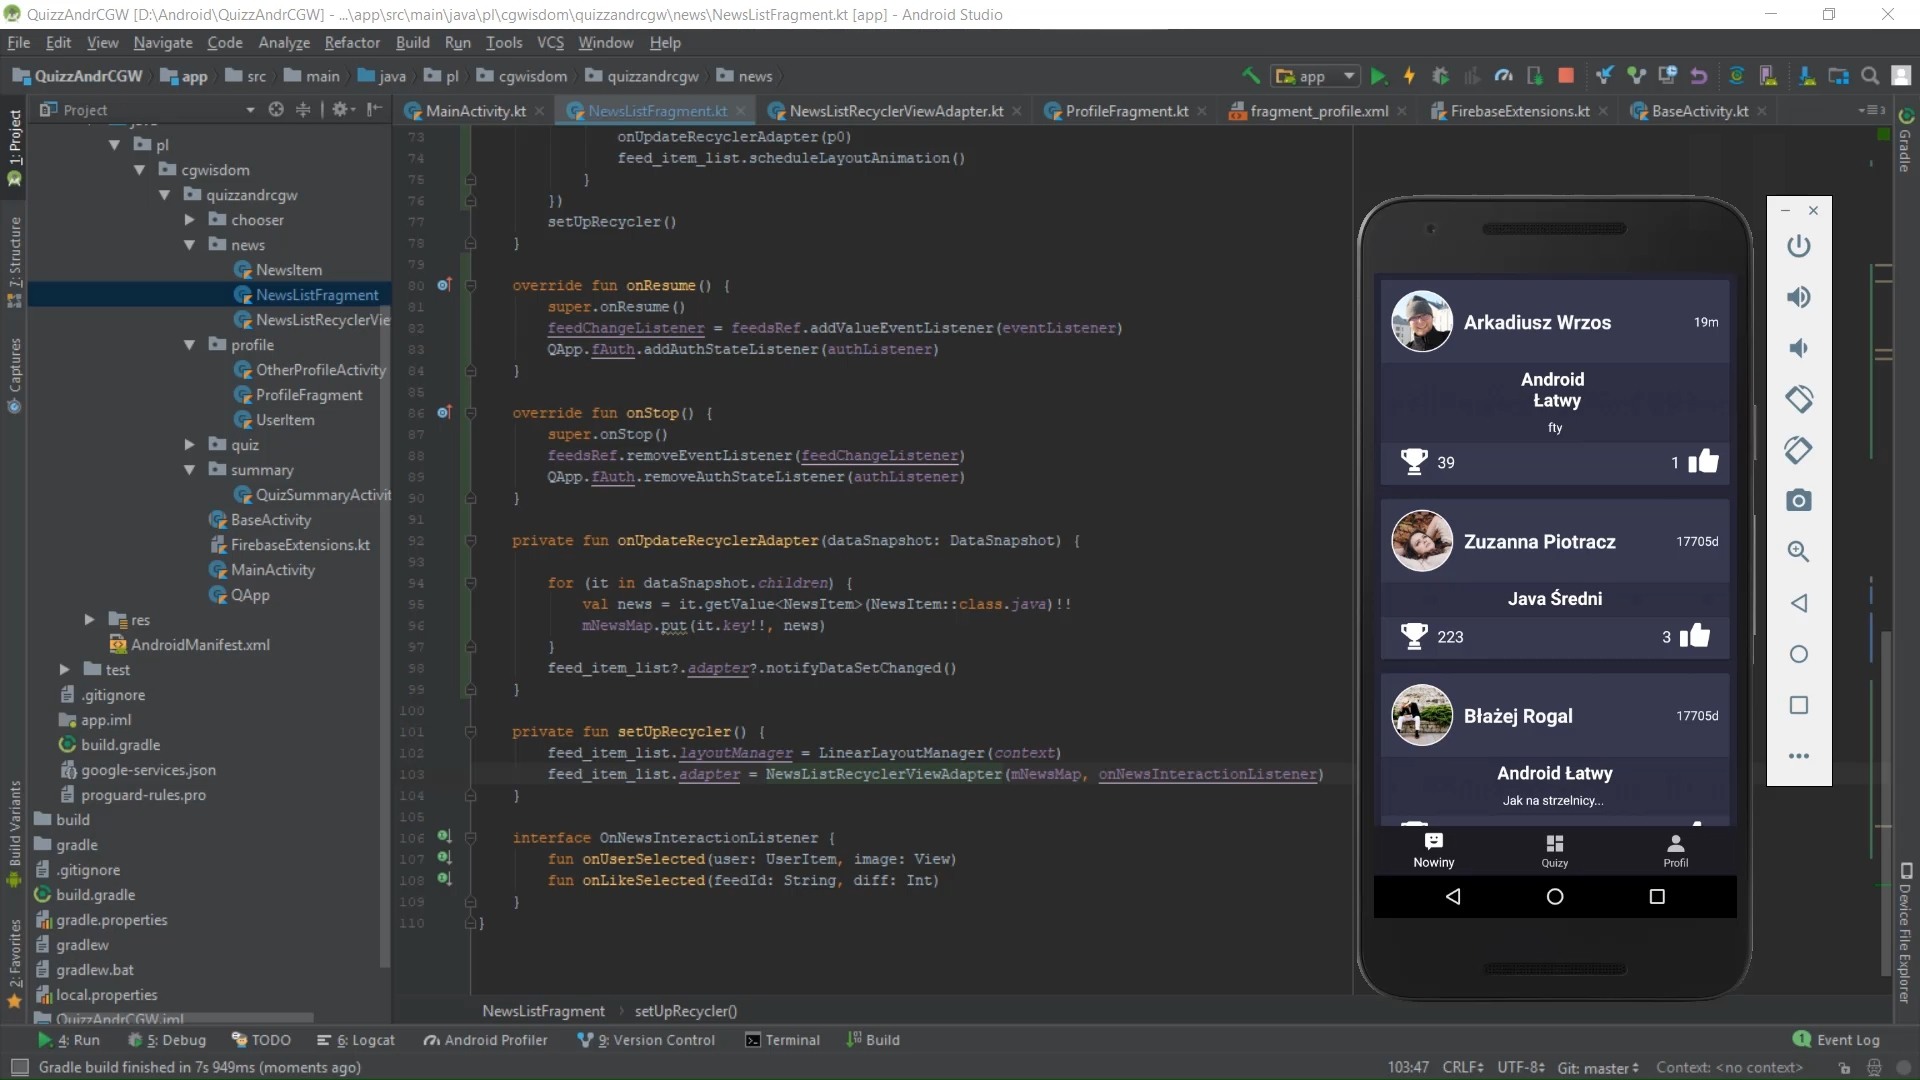
Task: Click Apply Changes lightning bolt icon
Action: point(1409,76)
